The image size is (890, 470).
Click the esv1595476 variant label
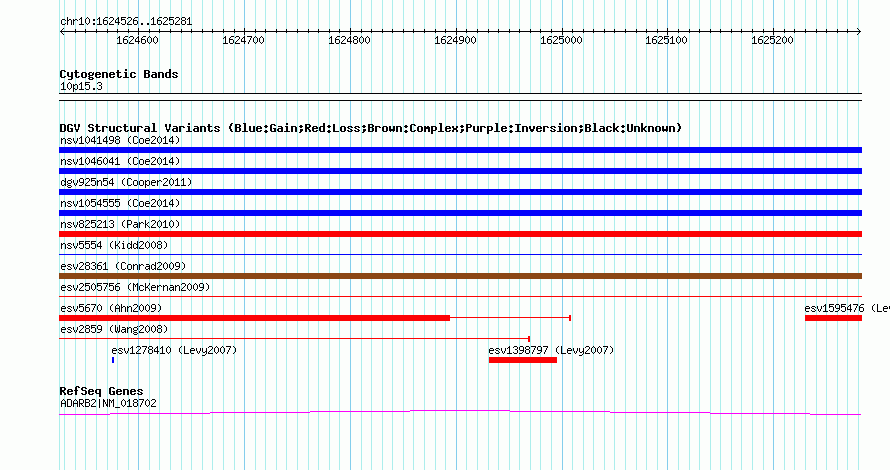(847, 308)
